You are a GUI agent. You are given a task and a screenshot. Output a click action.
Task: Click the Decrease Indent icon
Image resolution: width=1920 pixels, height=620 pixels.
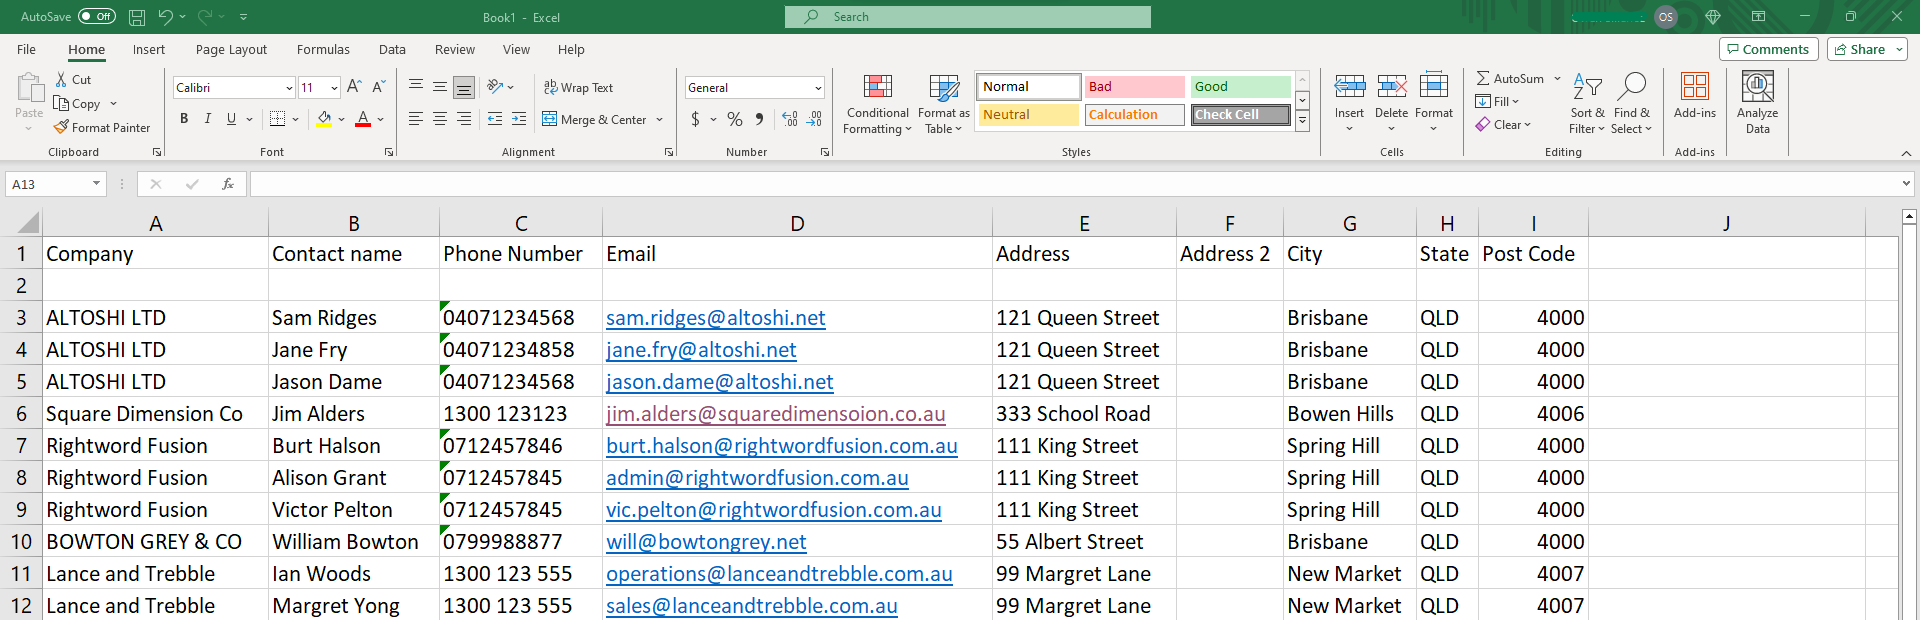pyautogui.click(x=495, y=119)
